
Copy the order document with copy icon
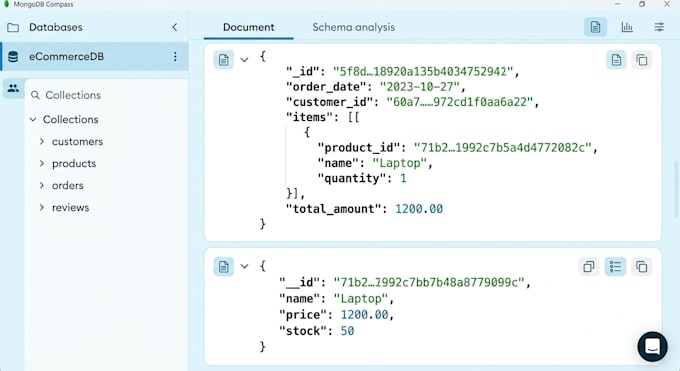click(x=642, y=60)
